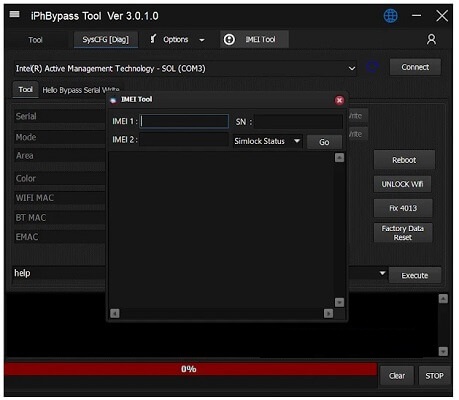Focus the IMEI 1 input field
459x400 pixels.
pos(184,121)
